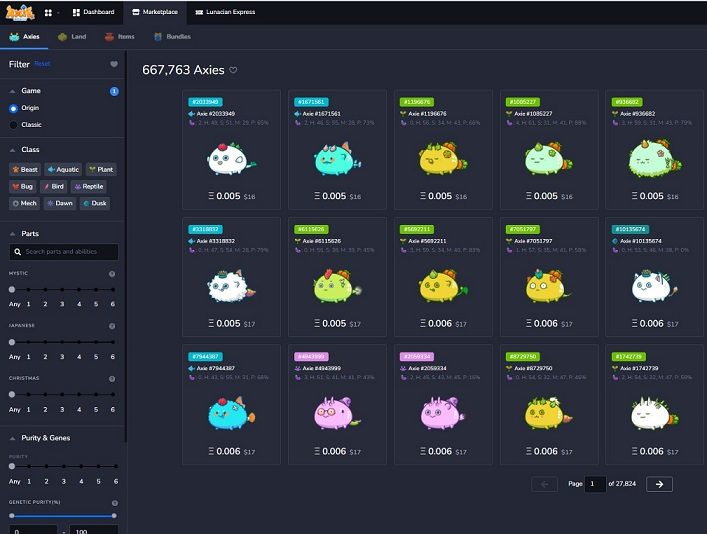Open Axie #6115626 card

point(337,277)
